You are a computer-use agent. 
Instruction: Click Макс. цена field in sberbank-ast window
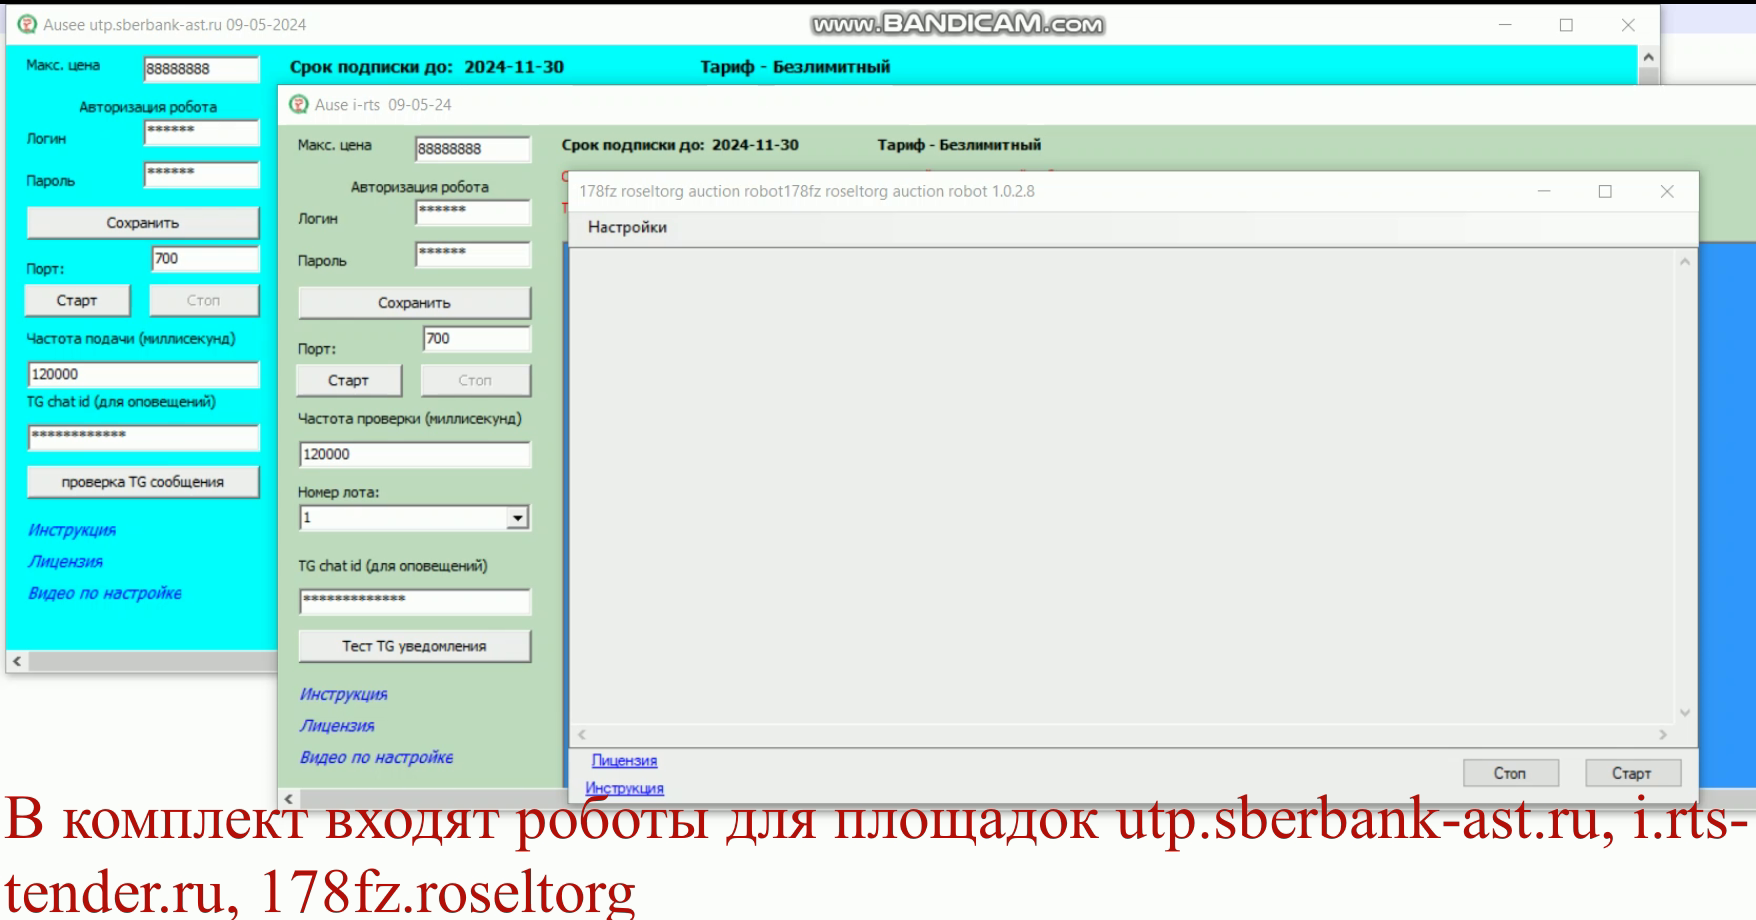[x=201, y=69]
